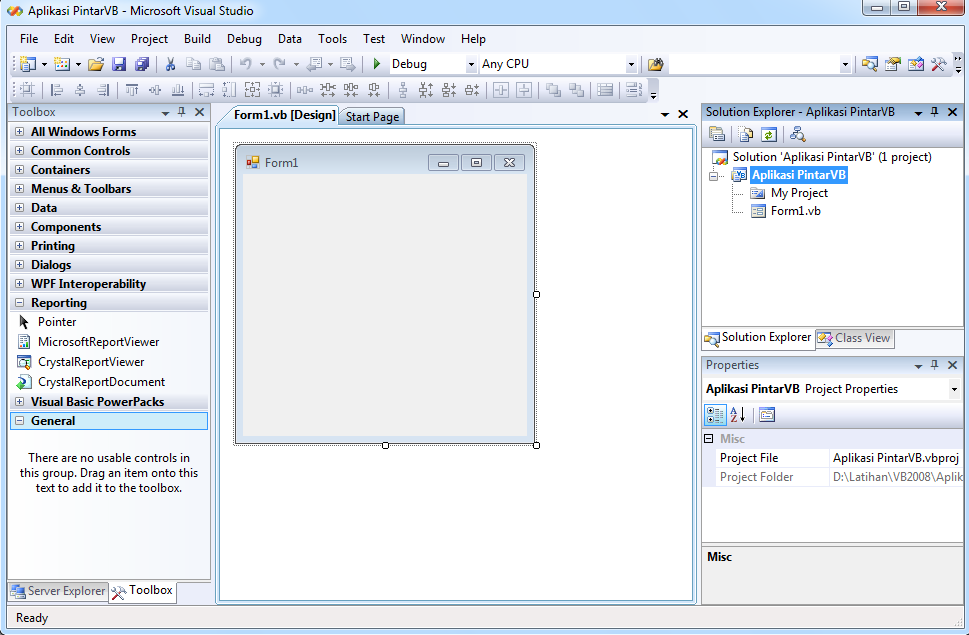This screenshot has height=635, width=969.
Task: Click the Align Lefts layout icon
Action: click(x=57, y=90)
